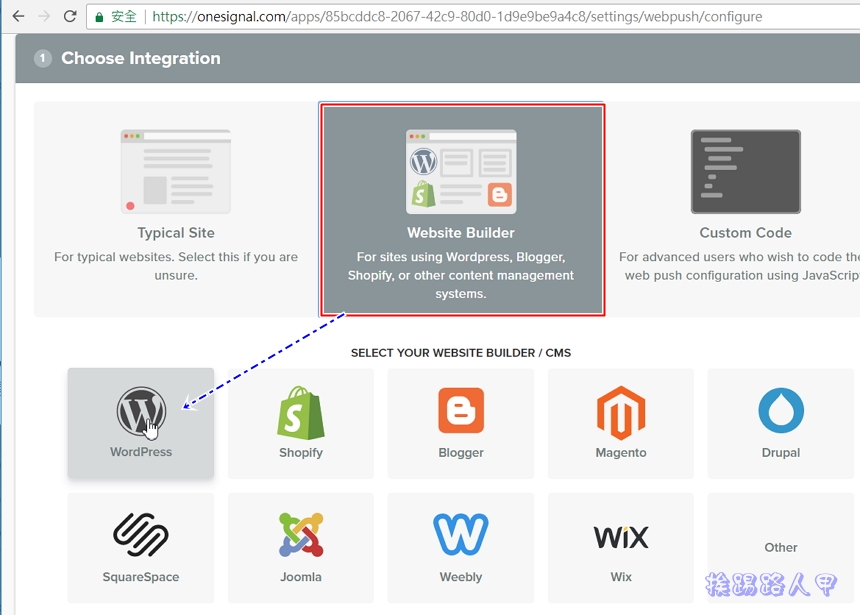
Task: Click the Website Builder description text
Action: coord(461,275)
